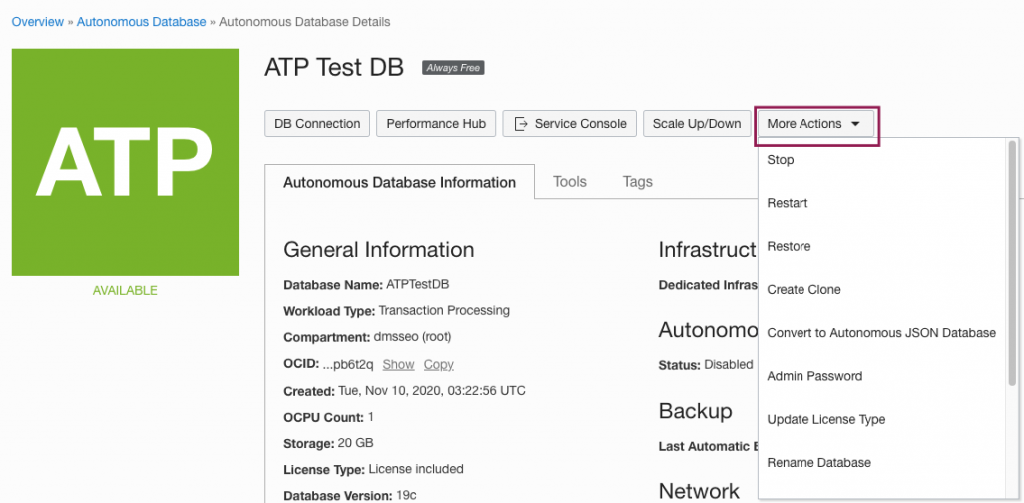Open the More Actions dropdown
Screen dimensions: 1024x503
815,123
